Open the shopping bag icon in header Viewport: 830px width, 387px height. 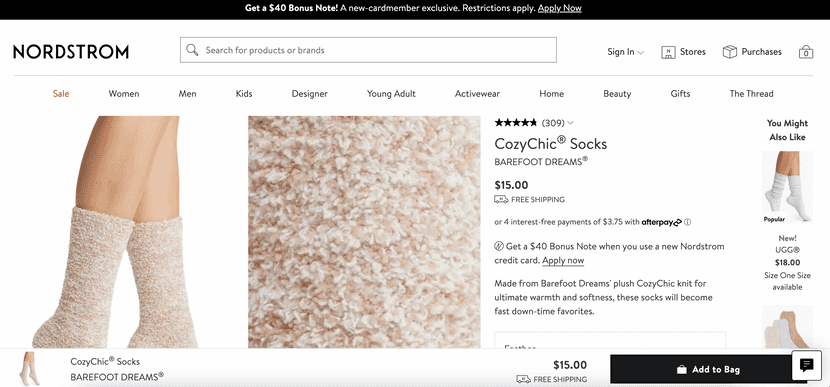click(806, 51)
